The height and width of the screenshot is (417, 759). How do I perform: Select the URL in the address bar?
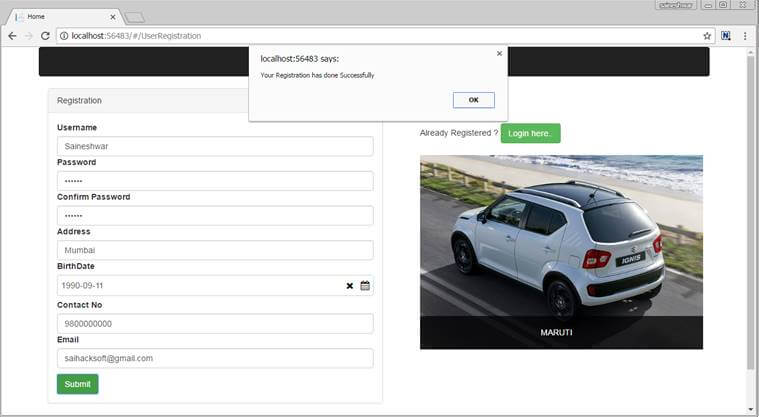tap(136, 36)
